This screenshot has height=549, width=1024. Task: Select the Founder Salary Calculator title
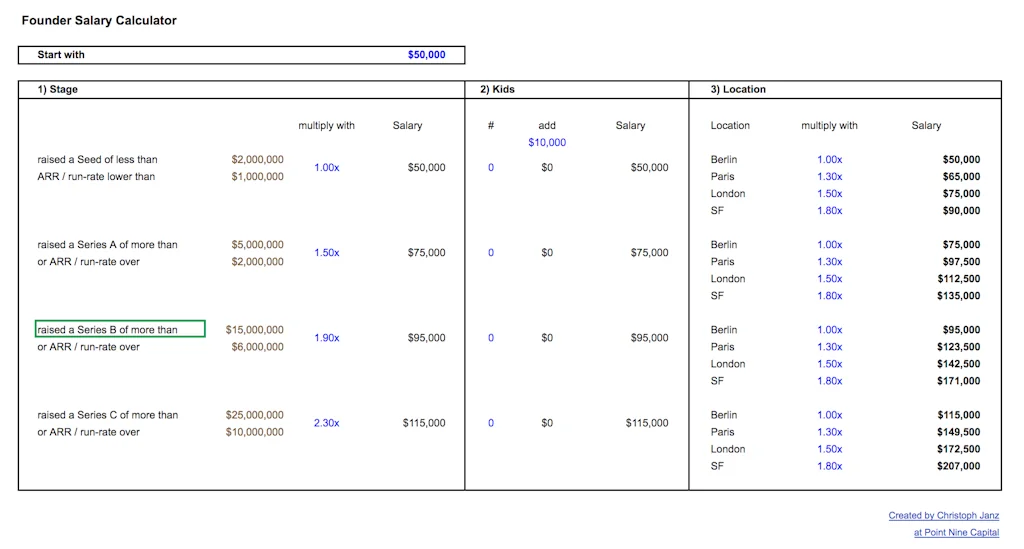[99, 21]
